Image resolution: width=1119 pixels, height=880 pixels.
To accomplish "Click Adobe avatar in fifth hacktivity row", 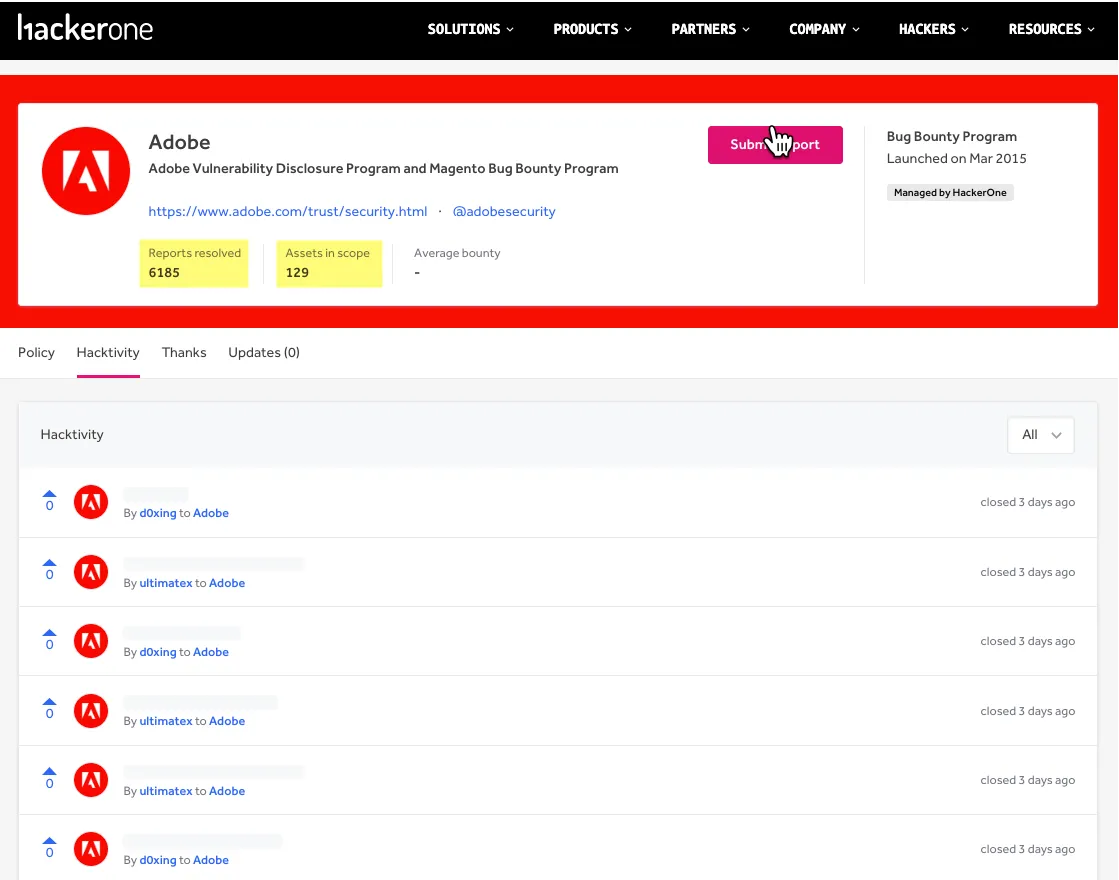I will (91, 780).
